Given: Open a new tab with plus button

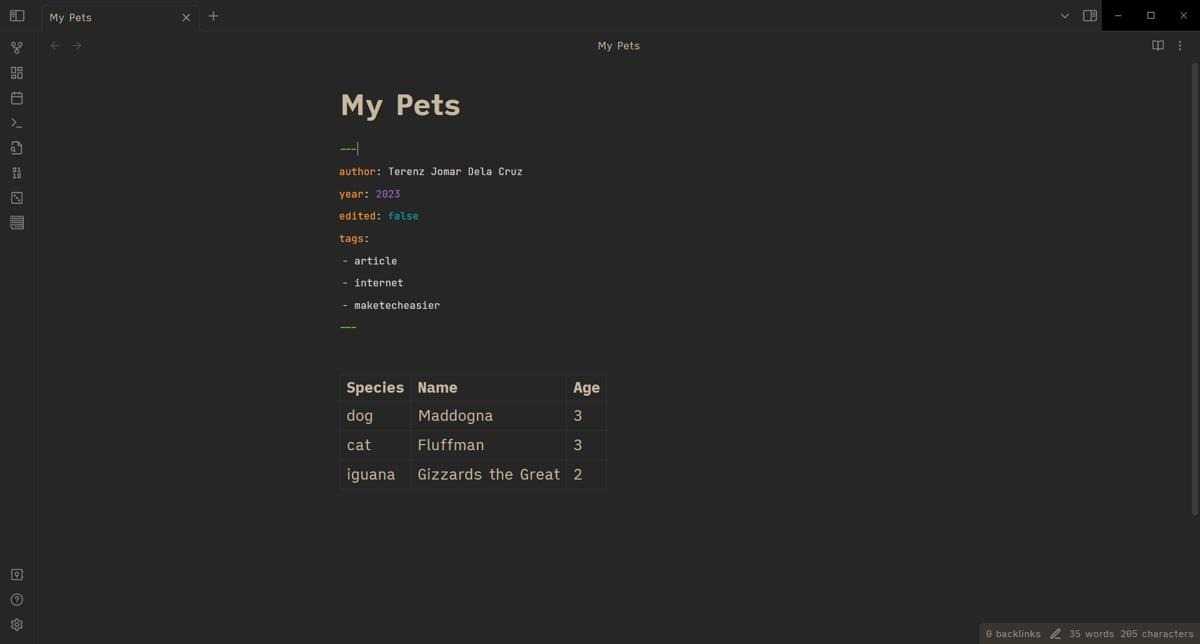Looking at the screenshot, I should coord(213,16).
